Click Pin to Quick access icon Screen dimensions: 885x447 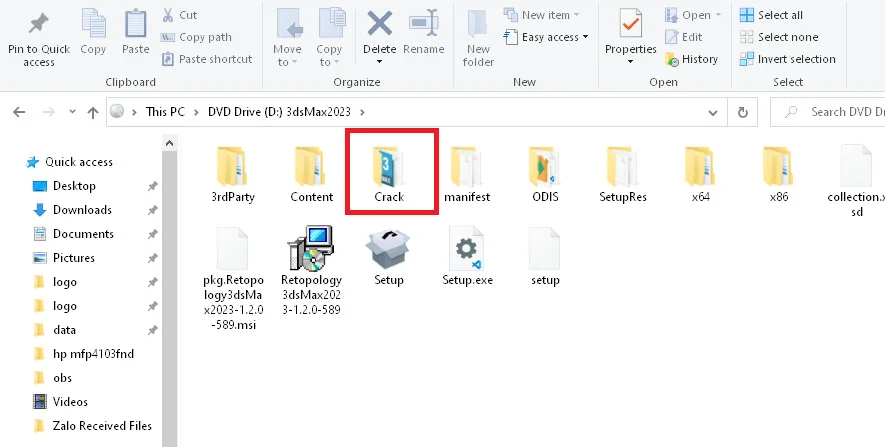coord(38,24)
